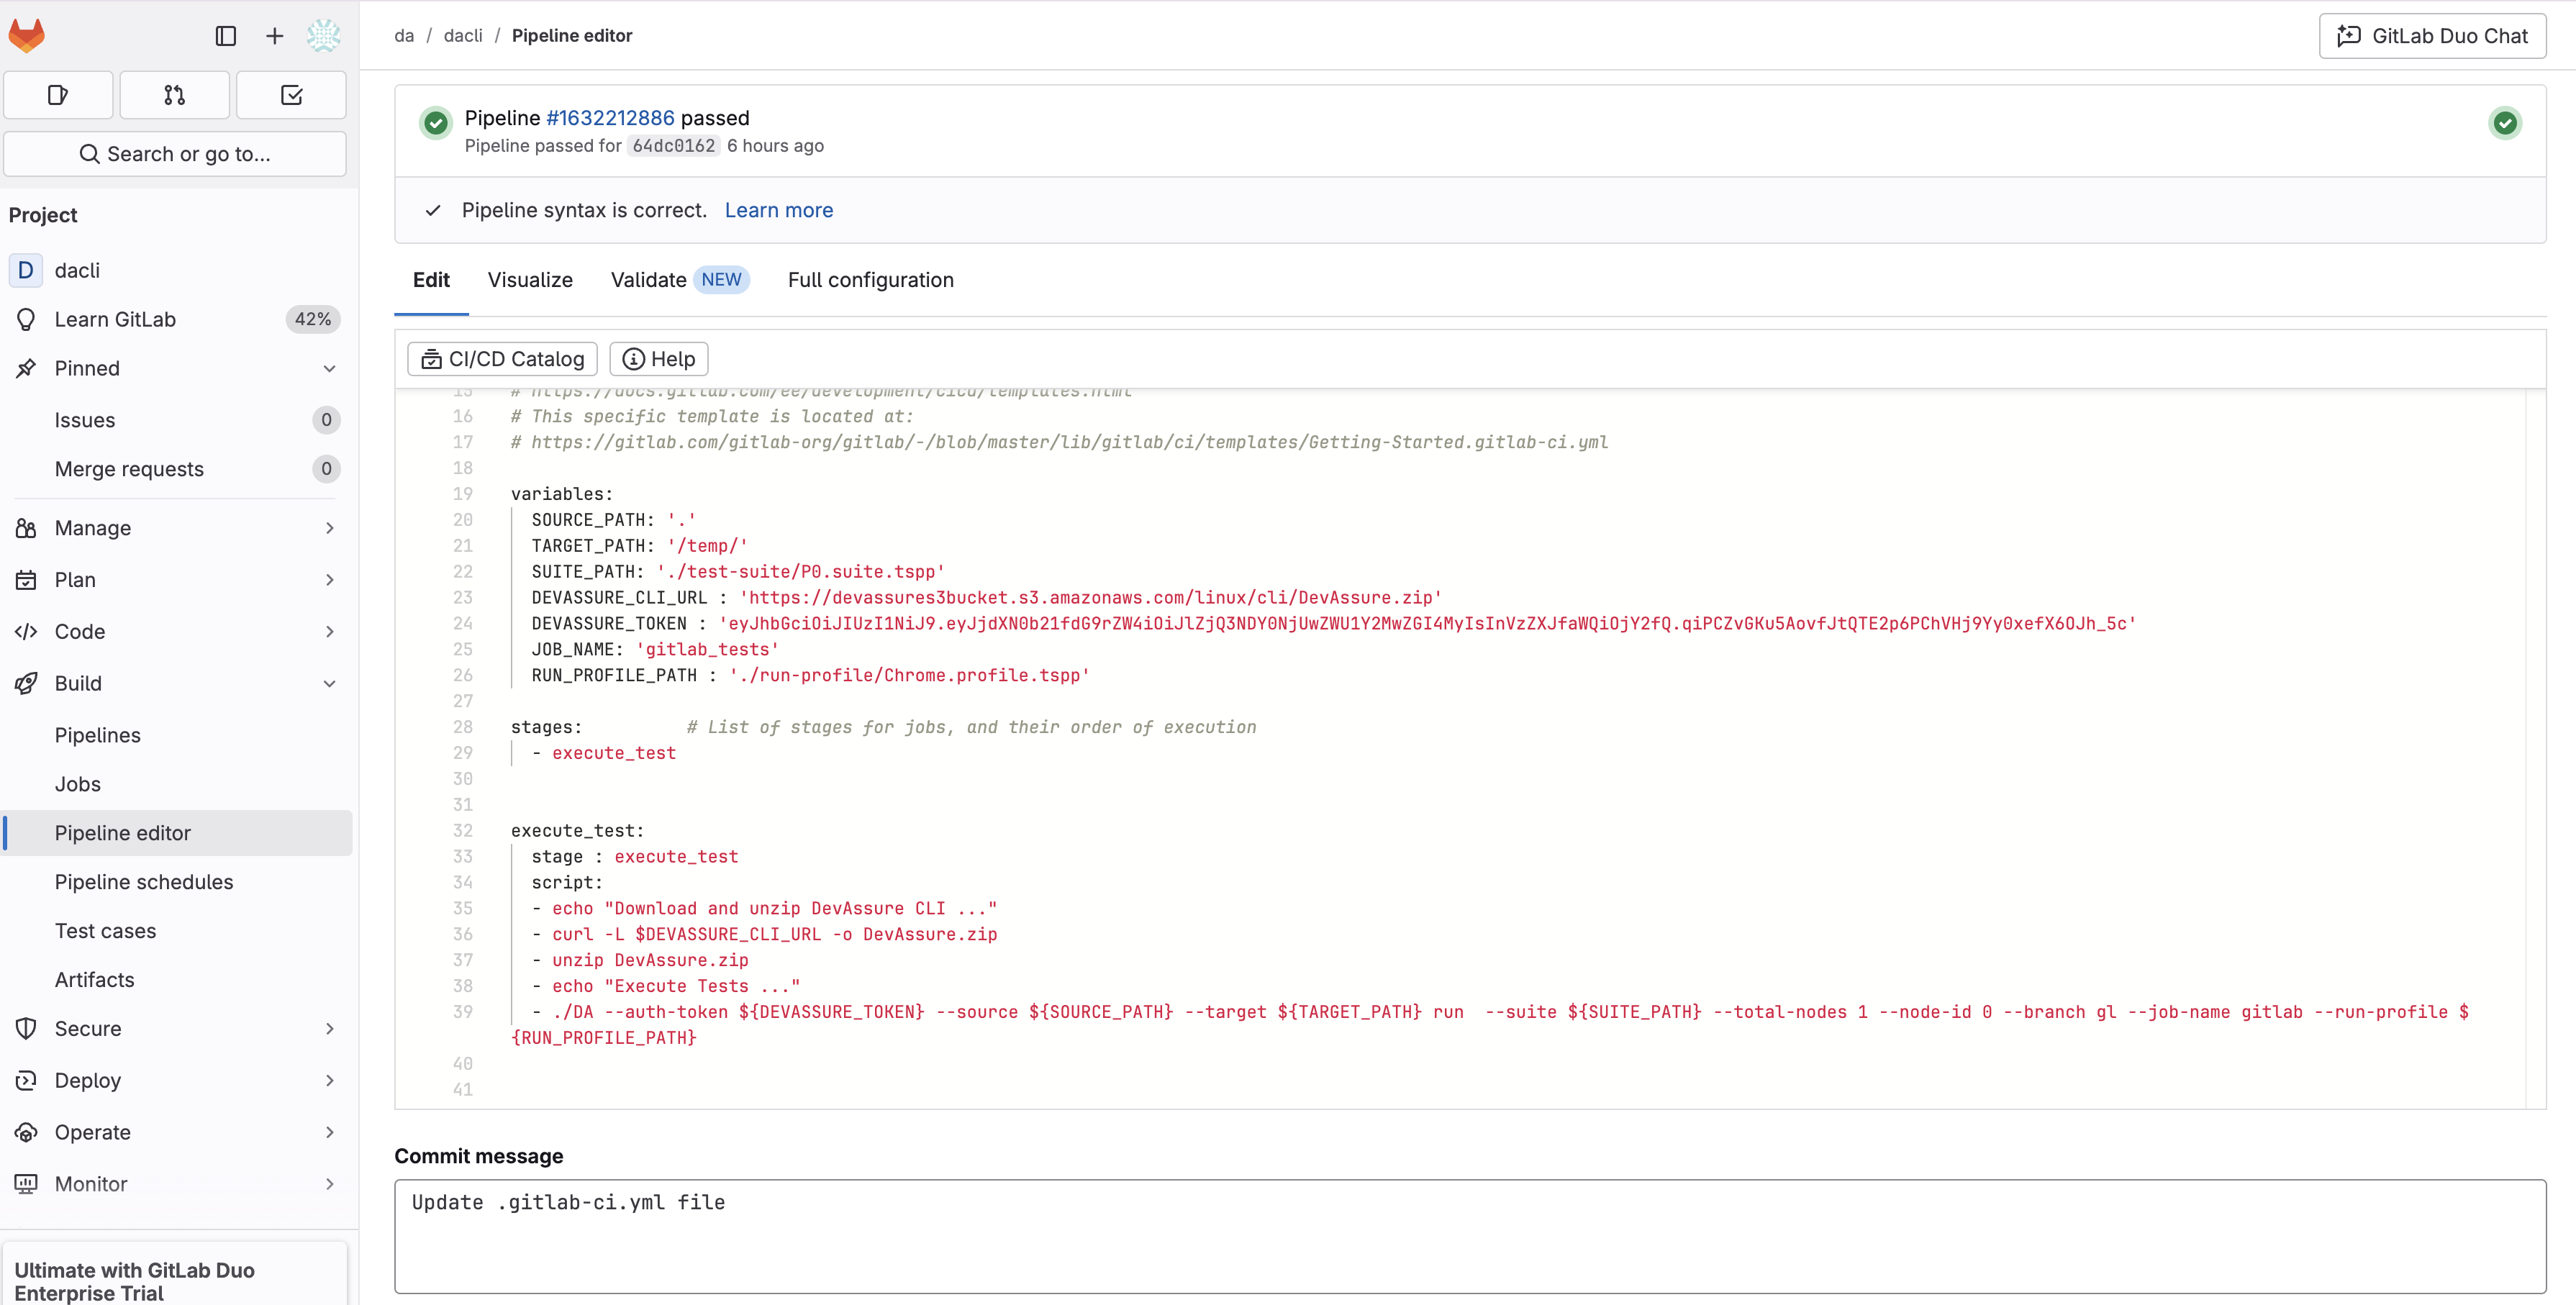Open the user avatar menu

coord(323,36)
